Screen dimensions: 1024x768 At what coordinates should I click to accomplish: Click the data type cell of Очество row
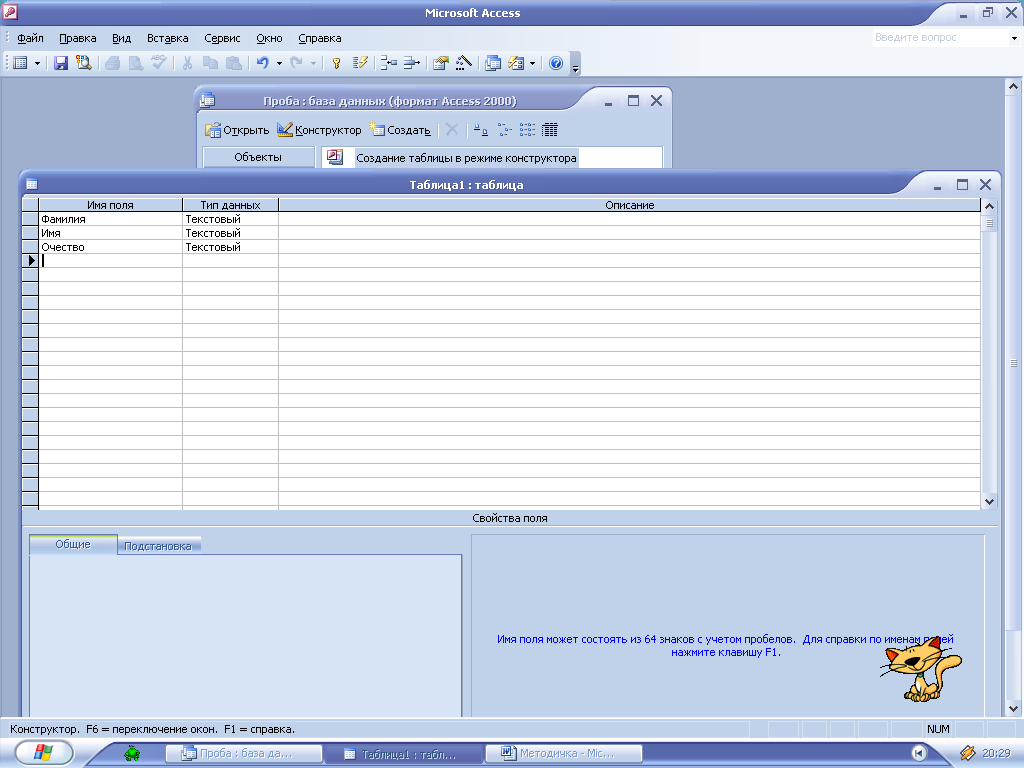point(231,247)
